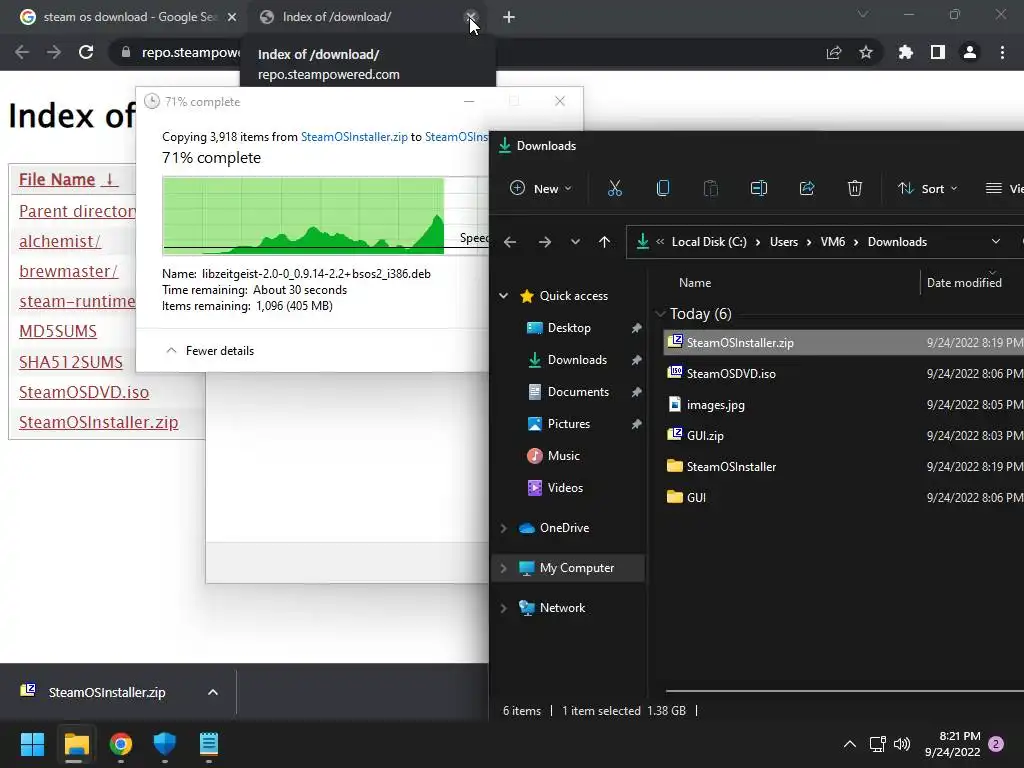Image resolution: width=1024 pixels, height=768 pixels.
Task: Click the Share icon in Explorer toolbar
Action: (x=807, y=189)
